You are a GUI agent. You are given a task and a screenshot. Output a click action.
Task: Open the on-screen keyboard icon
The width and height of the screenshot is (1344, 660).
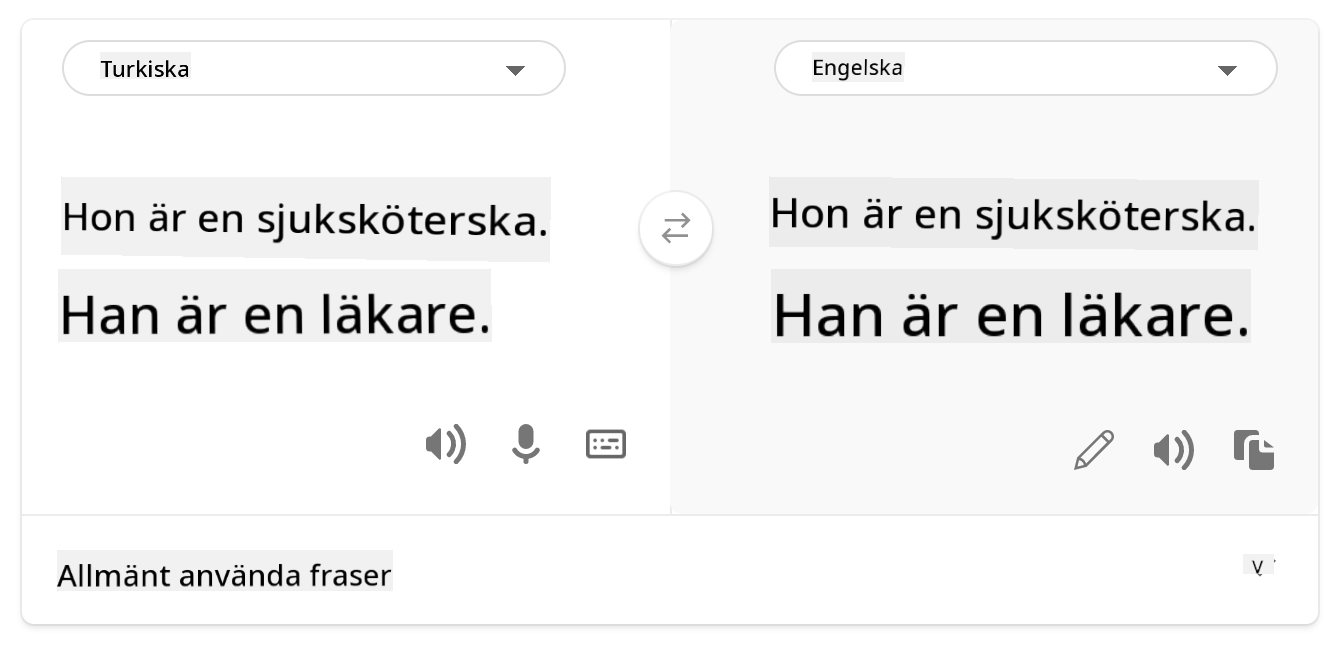[x=605, y=444]
